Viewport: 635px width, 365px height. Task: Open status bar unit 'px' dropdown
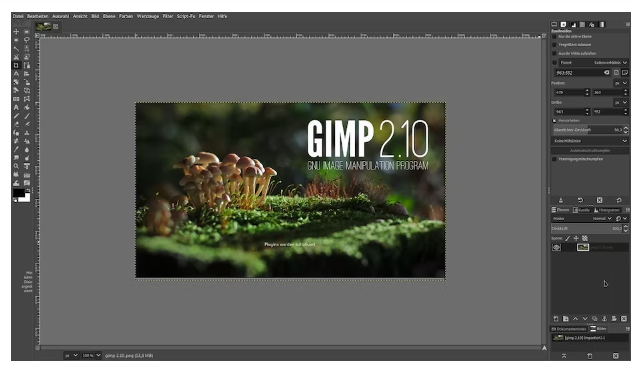(x=71, y=356)
